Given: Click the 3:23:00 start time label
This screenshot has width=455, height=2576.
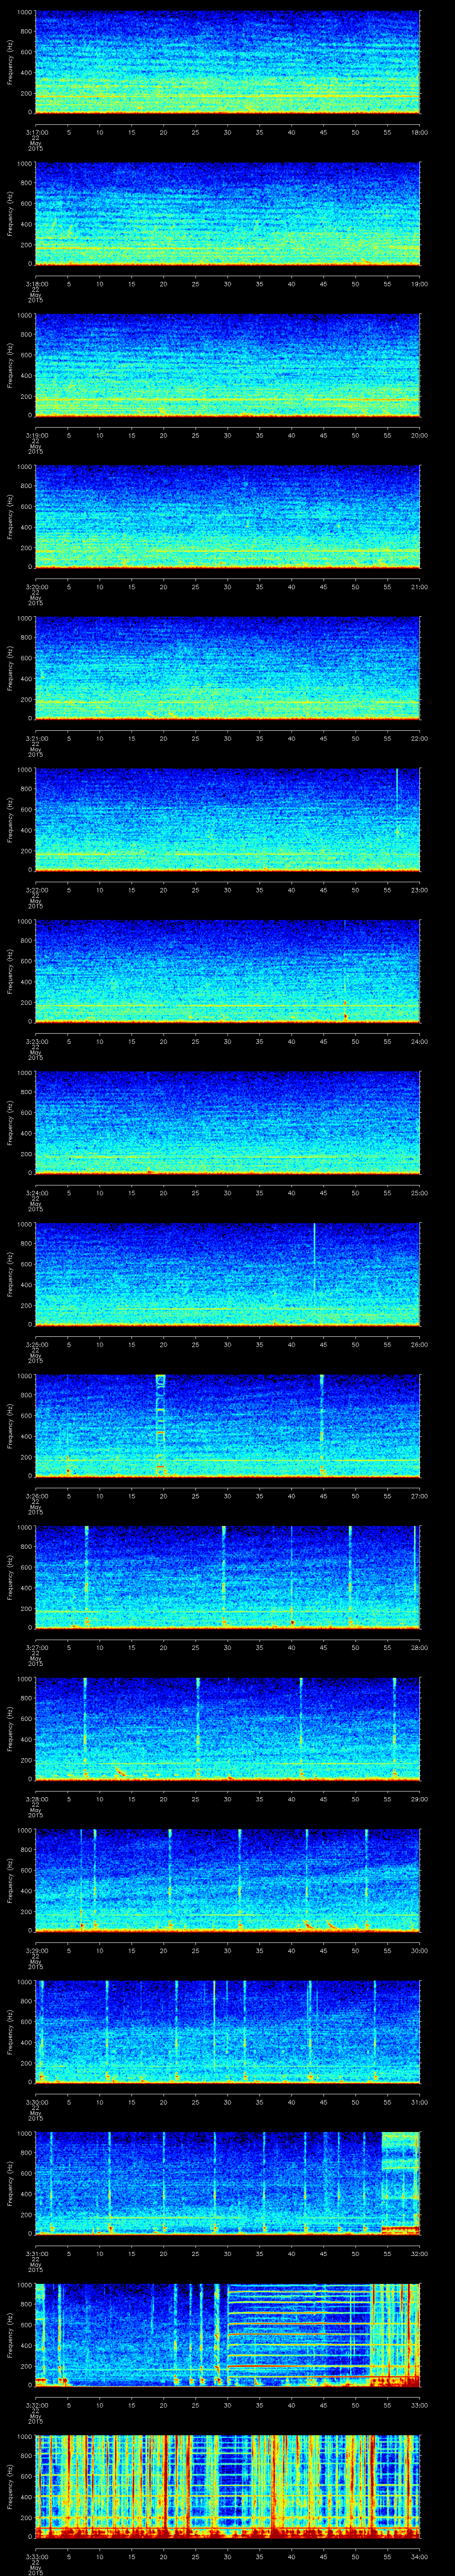Looking at the screenshot, I should (x=36, y=1041).
